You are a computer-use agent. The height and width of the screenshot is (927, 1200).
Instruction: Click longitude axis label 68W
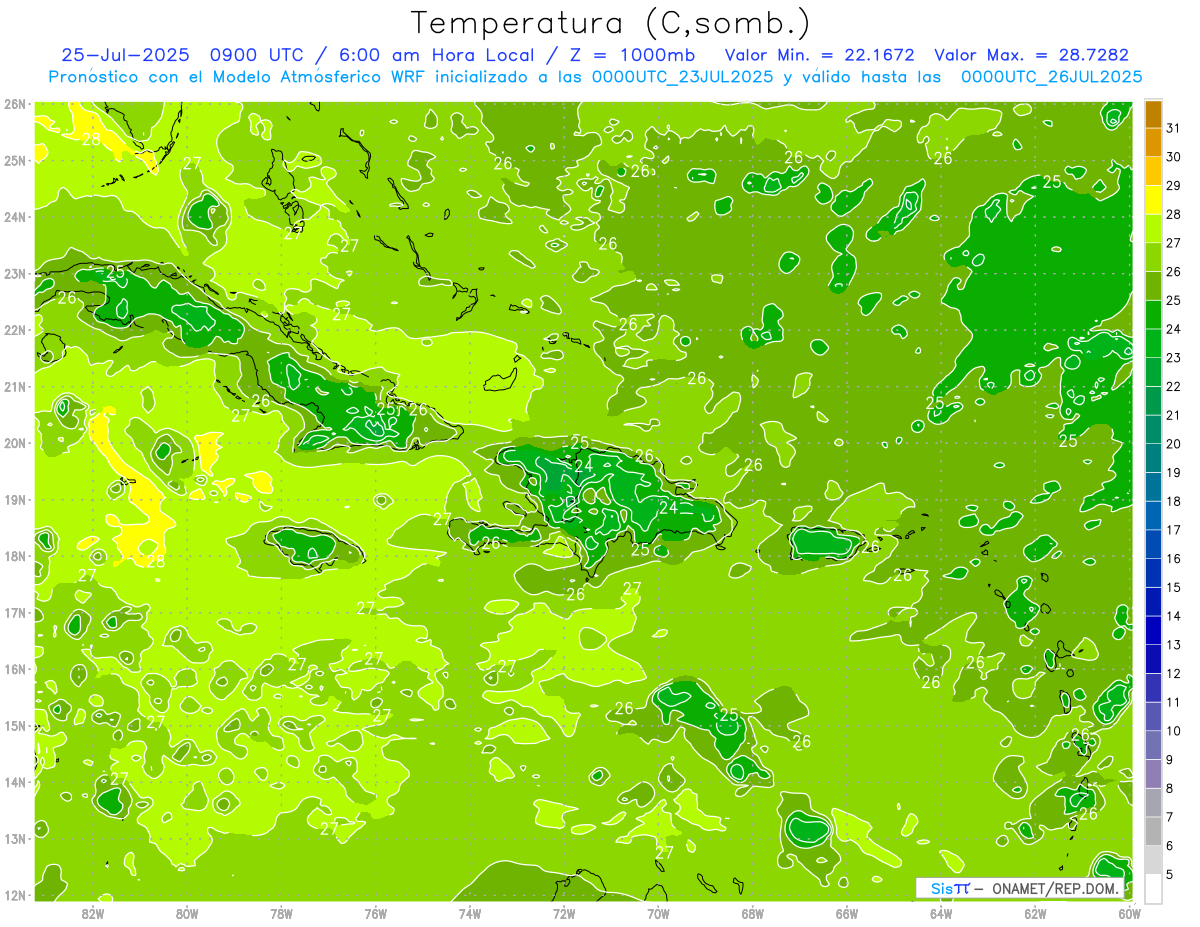pyautogui.click(x=752, y=913)
